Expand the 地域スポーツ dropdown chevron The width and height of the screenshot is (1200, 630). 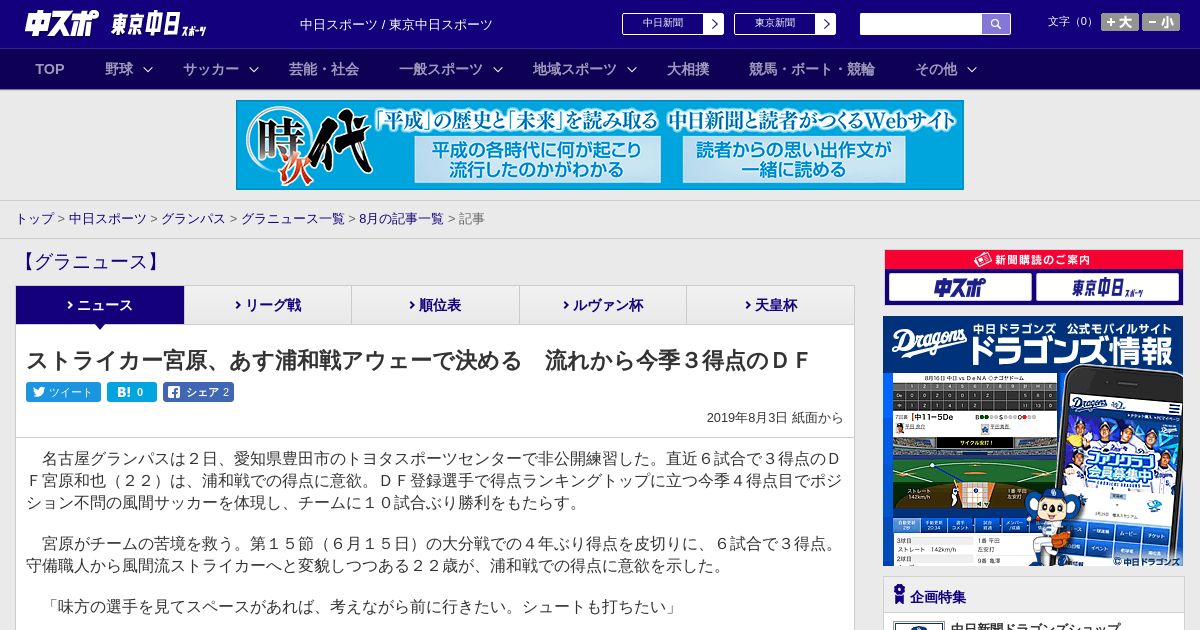click(632, 70)
